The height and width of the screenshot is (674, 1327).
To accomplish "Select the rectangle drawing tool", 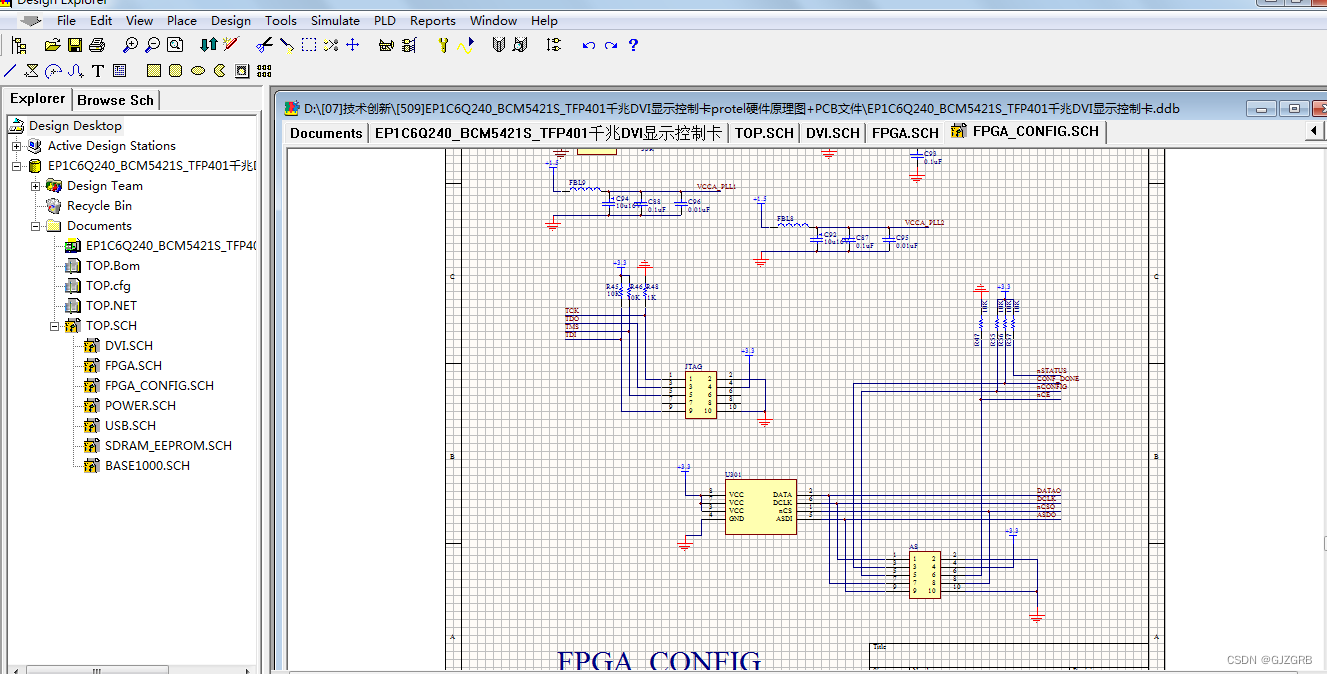I will pos(153,70).
